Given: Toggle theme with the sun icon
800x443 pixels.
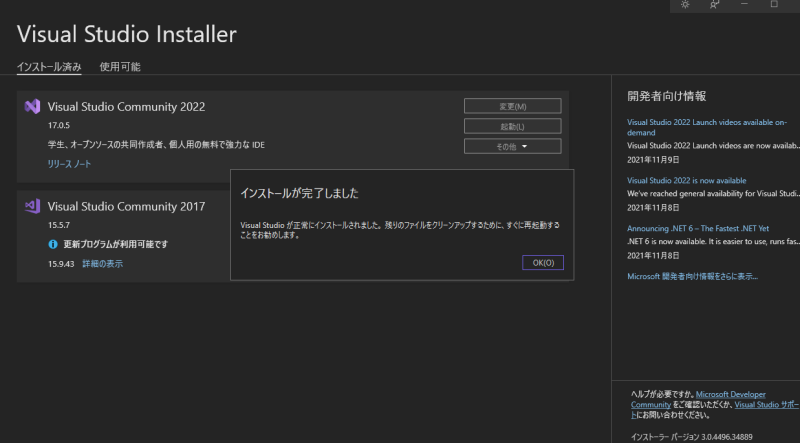Looking at the screenshot, I should 685,5.
